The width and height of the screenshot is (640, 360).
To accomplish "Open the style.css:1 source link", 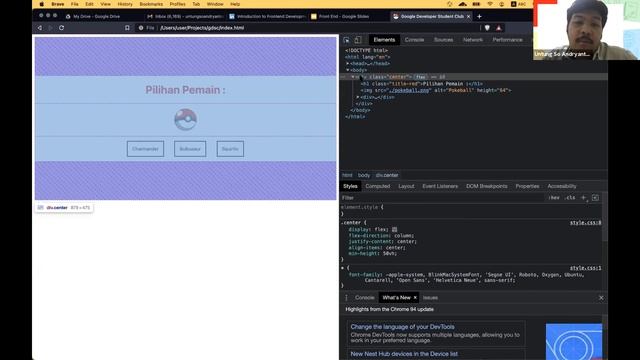I will coord(585,268).
